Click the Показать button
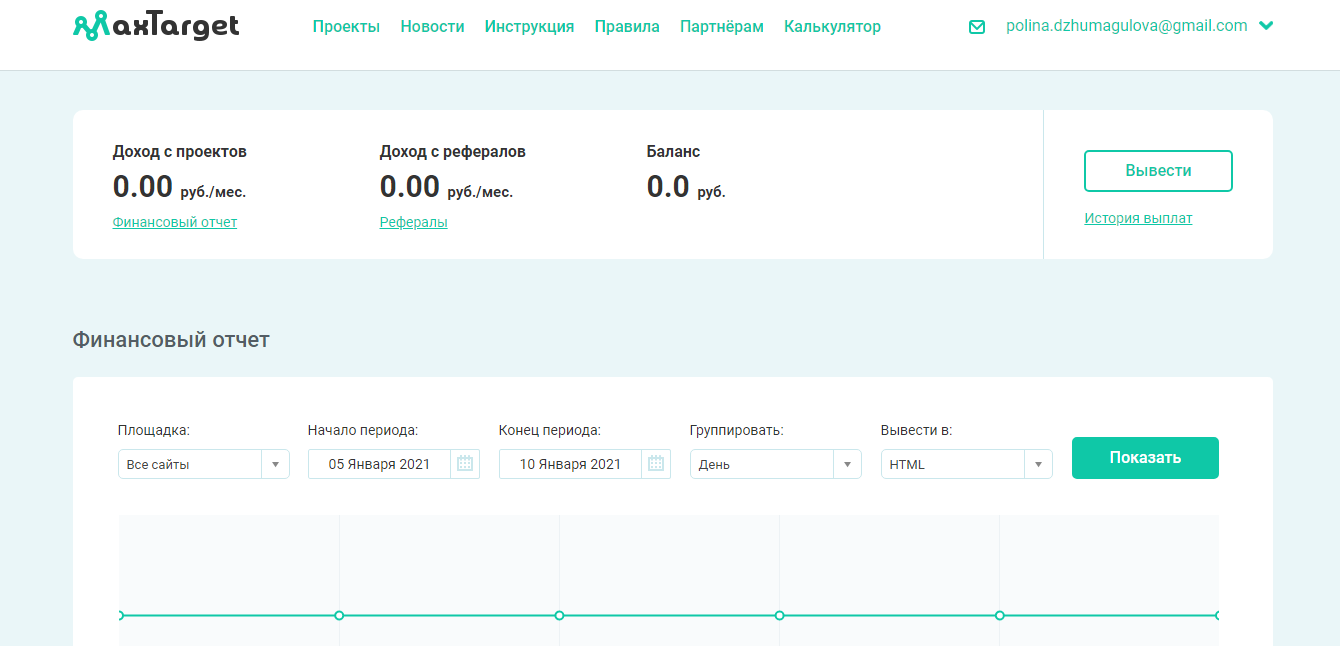The height and width of the screenshot is (646, 1340). point(1145,458)
